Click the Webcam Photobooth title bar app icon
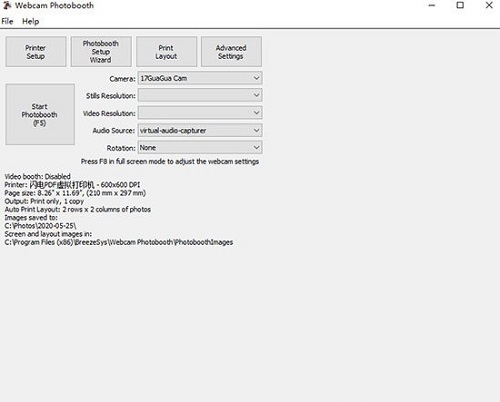500x402 pixels. click(7, 5)
